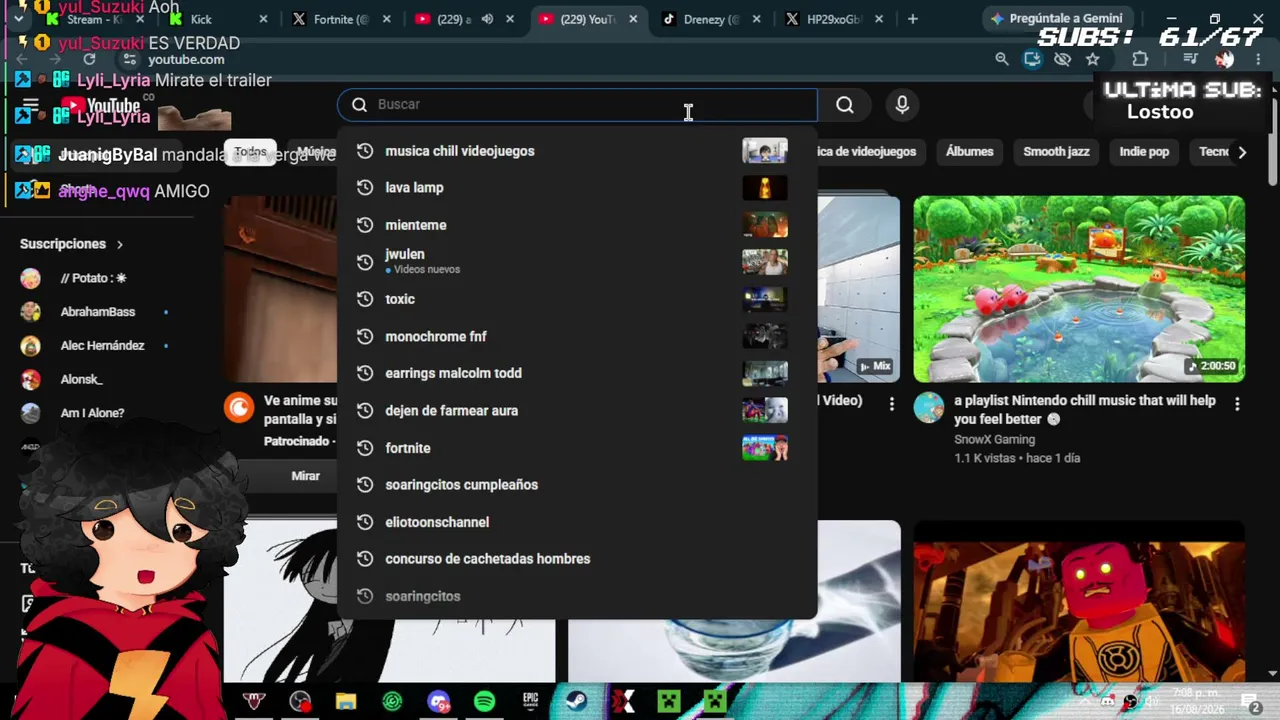
Task: Launch Epic Games from the taskbar
Action: [530, 702]
